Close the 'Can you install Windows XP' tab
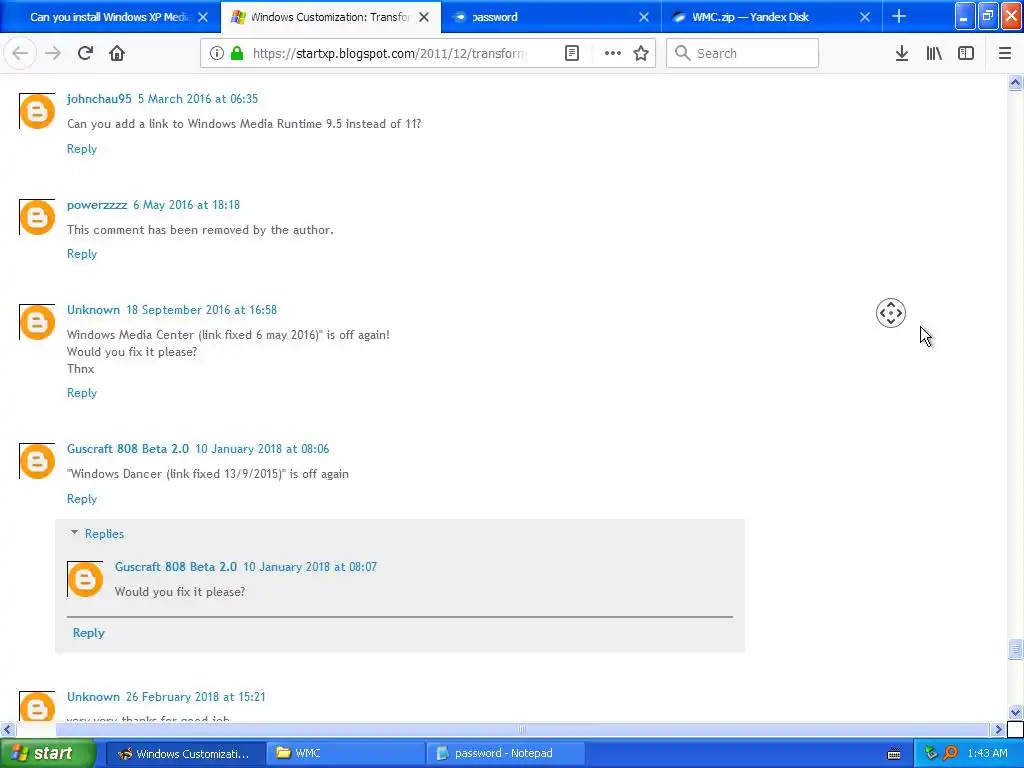The image size is (1024, 768). tap(203, 17)
